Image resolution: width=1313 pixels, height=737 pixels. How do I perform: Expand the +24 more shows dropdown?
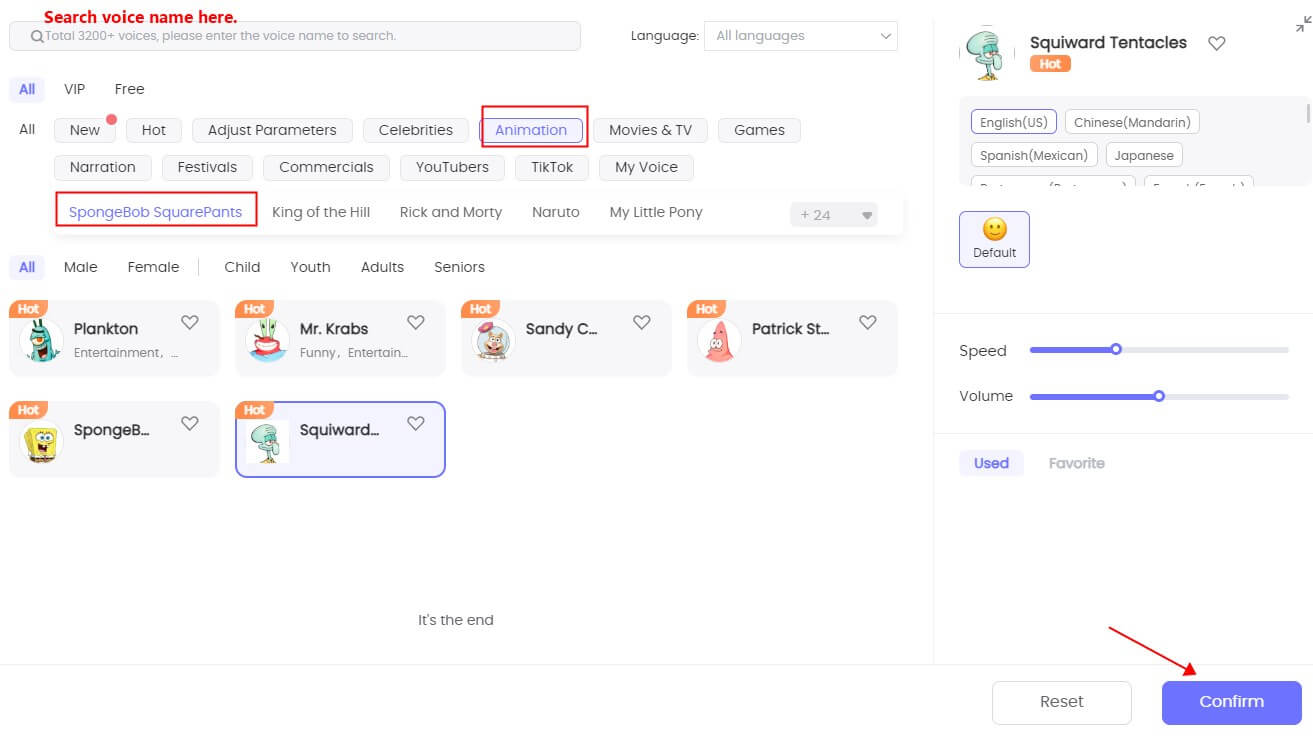pyautogui.click(x=834, y=215)
